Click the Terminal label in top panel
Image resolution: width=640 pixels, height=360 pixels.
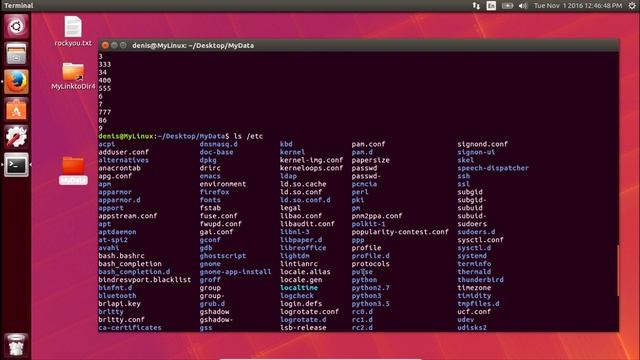click(19, 5)
